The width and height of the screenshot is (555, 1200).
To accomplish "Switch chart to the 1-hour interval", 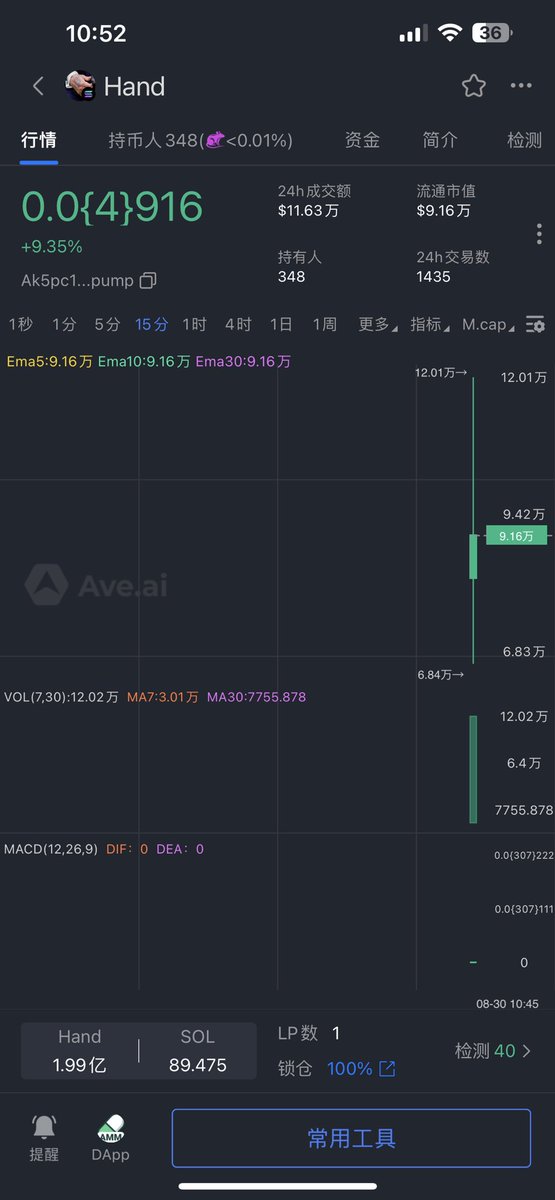I will [194, 324].
